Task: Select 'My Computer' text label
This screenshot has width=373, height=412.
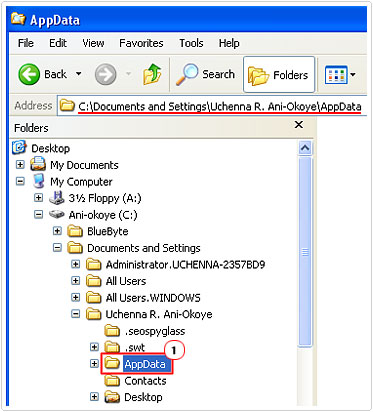Action: (x=81, y=182)
